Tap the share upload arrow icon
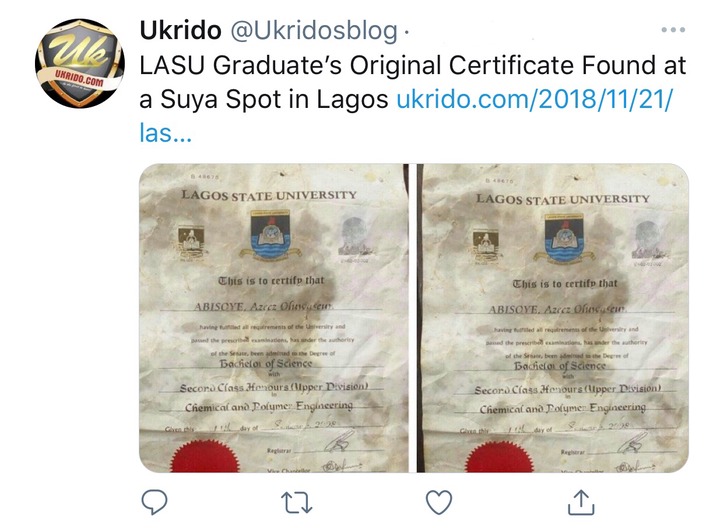The image size is (720, 528). pyautogui.click(x=581, y=502)
